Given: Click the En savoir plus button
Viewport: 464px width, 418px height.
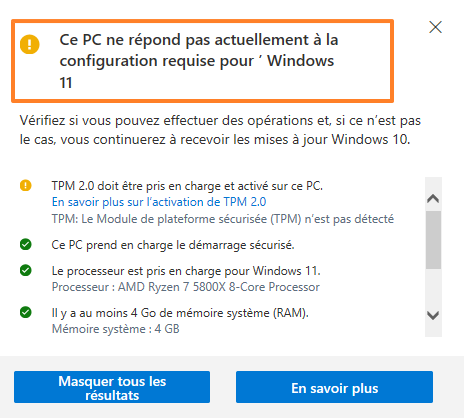Looking at the screenshot, I should click(334, 387).
